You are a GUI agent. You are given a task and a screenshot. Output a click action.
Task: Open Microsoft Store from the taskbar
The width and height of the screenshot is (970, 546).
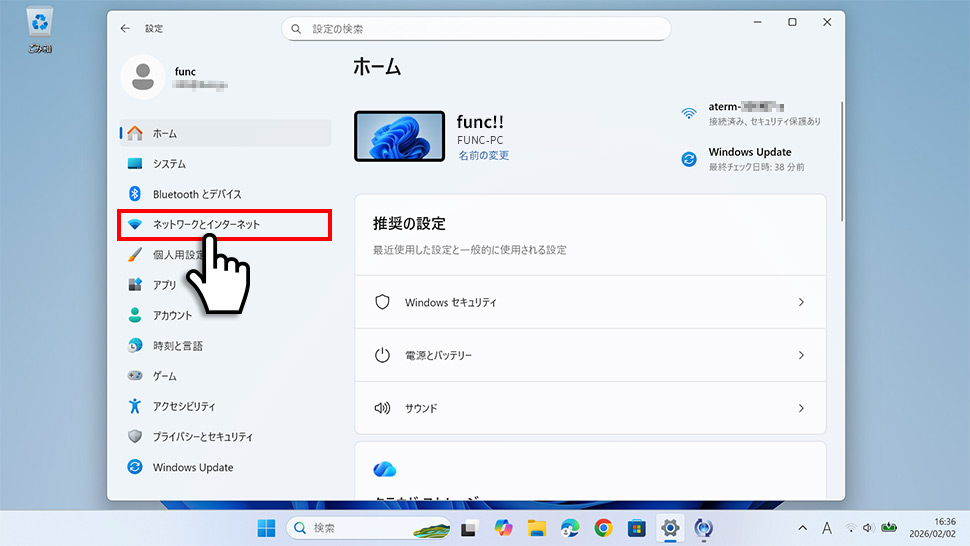pos(637,528)
